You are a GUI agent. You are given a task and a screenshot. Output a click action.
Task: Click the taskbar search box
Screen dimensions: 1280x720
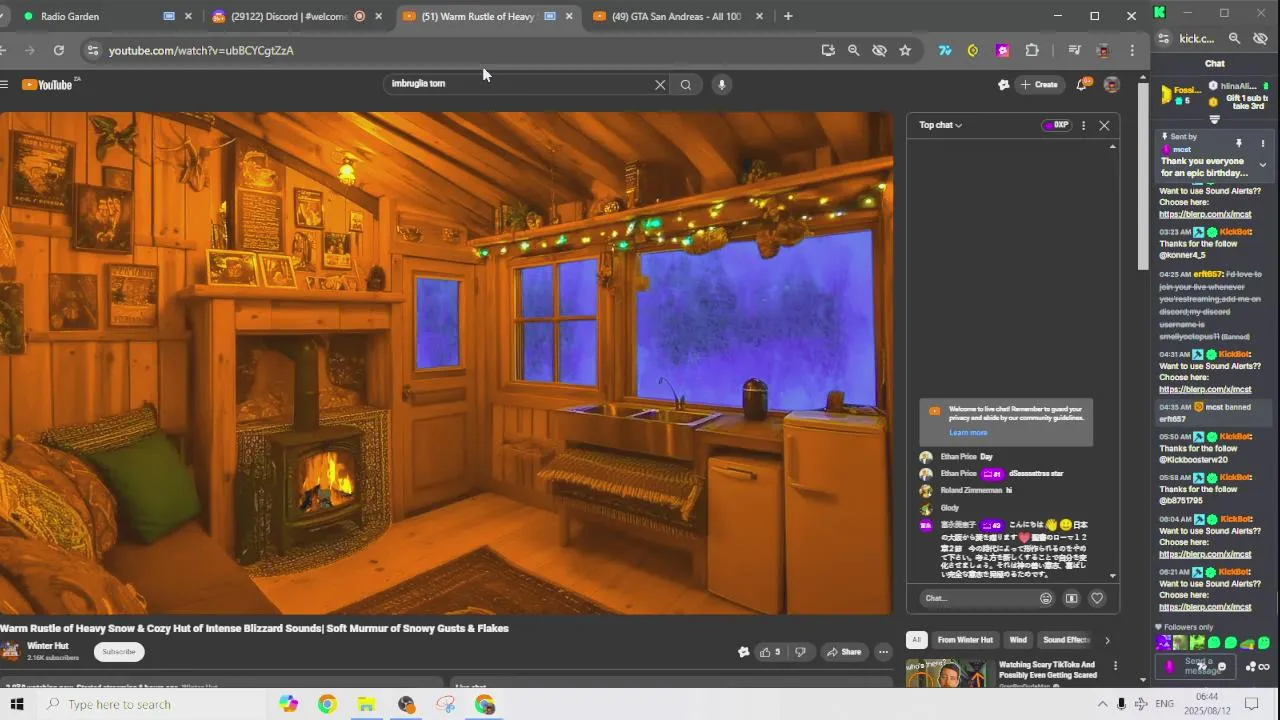[x=150, y=704]
